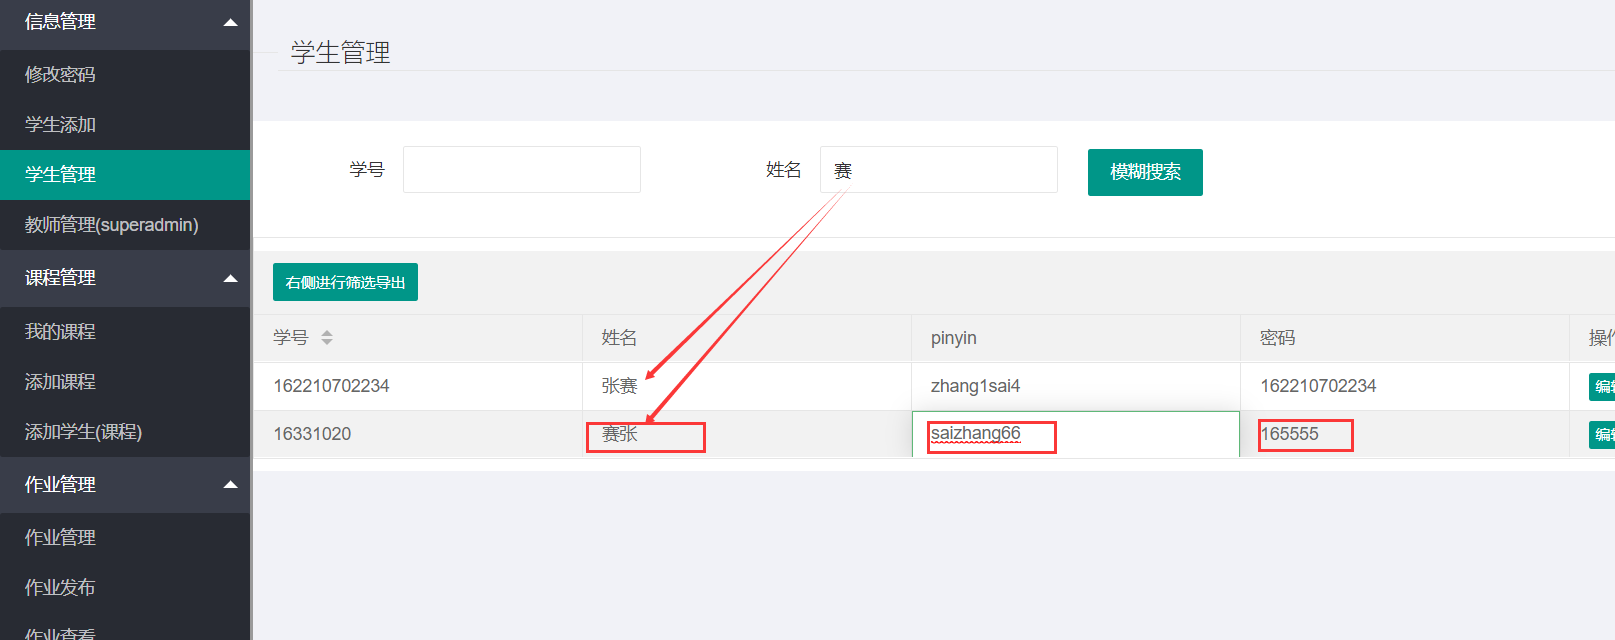This screenshot has width=1615, height=640.
Task: Focus the 学号 search input field
Action: tap(522, 170)
